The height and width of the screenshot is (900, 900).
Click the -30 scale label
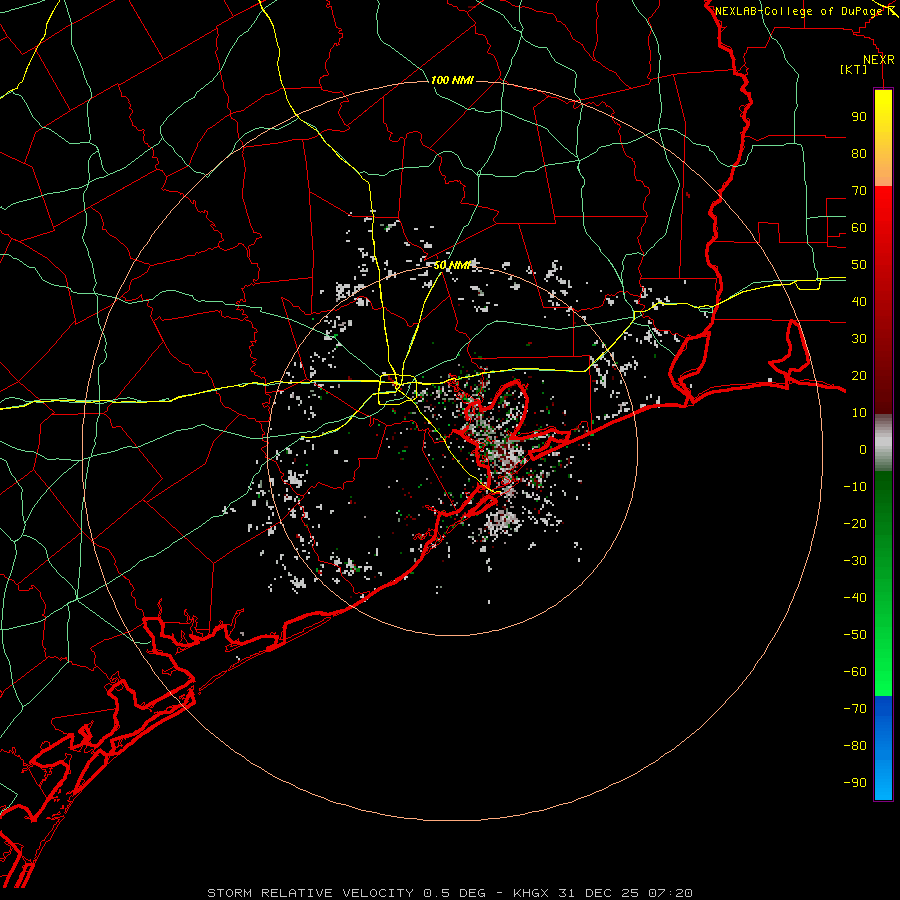[855, 561]
